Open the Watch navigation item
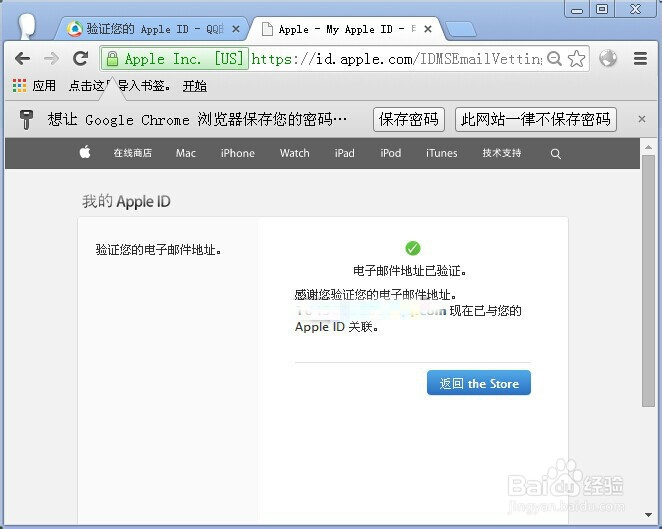Viewport: 662px width, 529px height. tap(295, 153)
